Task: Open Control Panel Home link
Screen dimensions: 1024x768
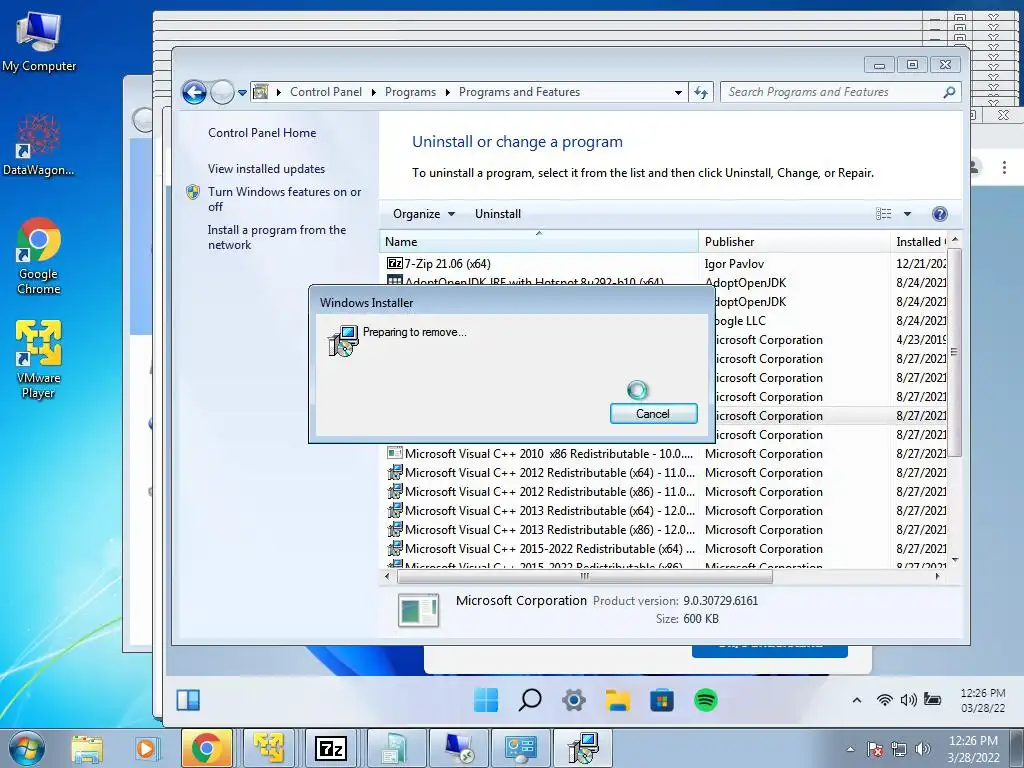Action: pos(262,133)
